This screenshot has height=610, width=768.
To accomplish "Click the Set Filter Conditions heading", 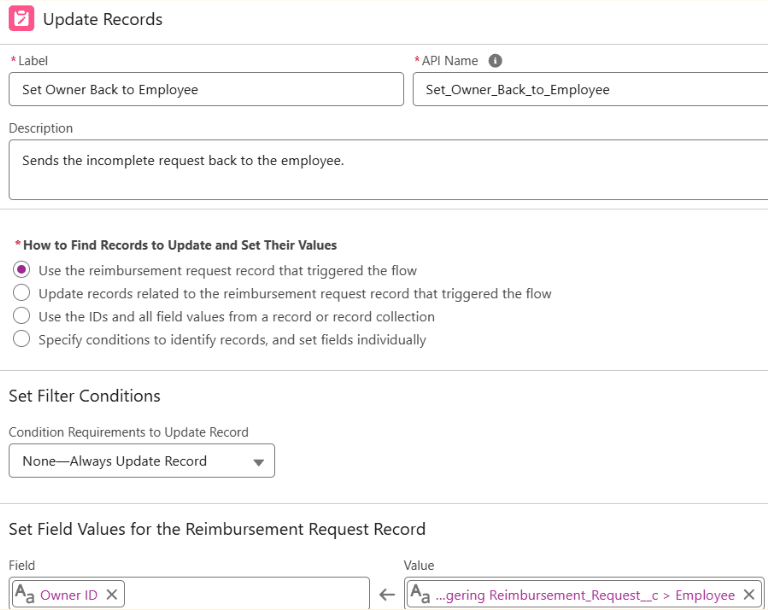I will pyautogui.click(x=84, y=396).
